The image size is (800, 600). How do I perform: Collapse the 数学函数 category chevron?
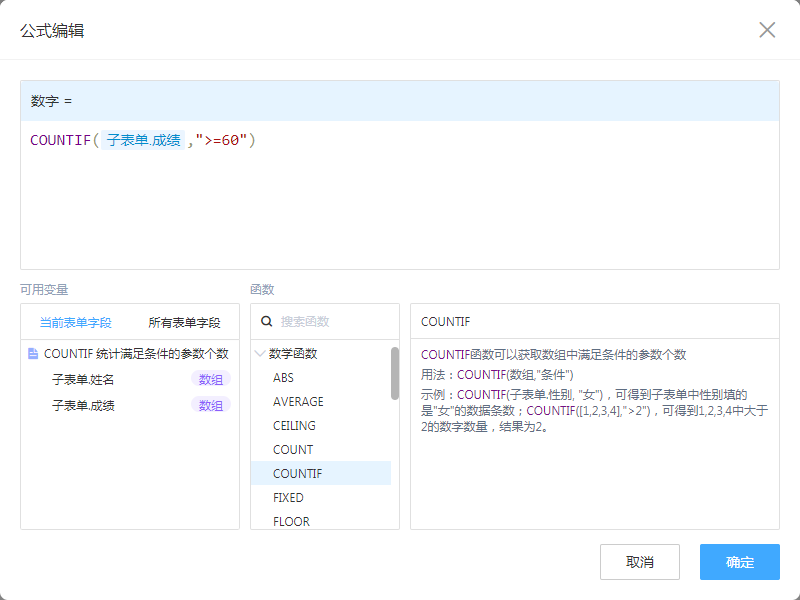tap(260, 353)
